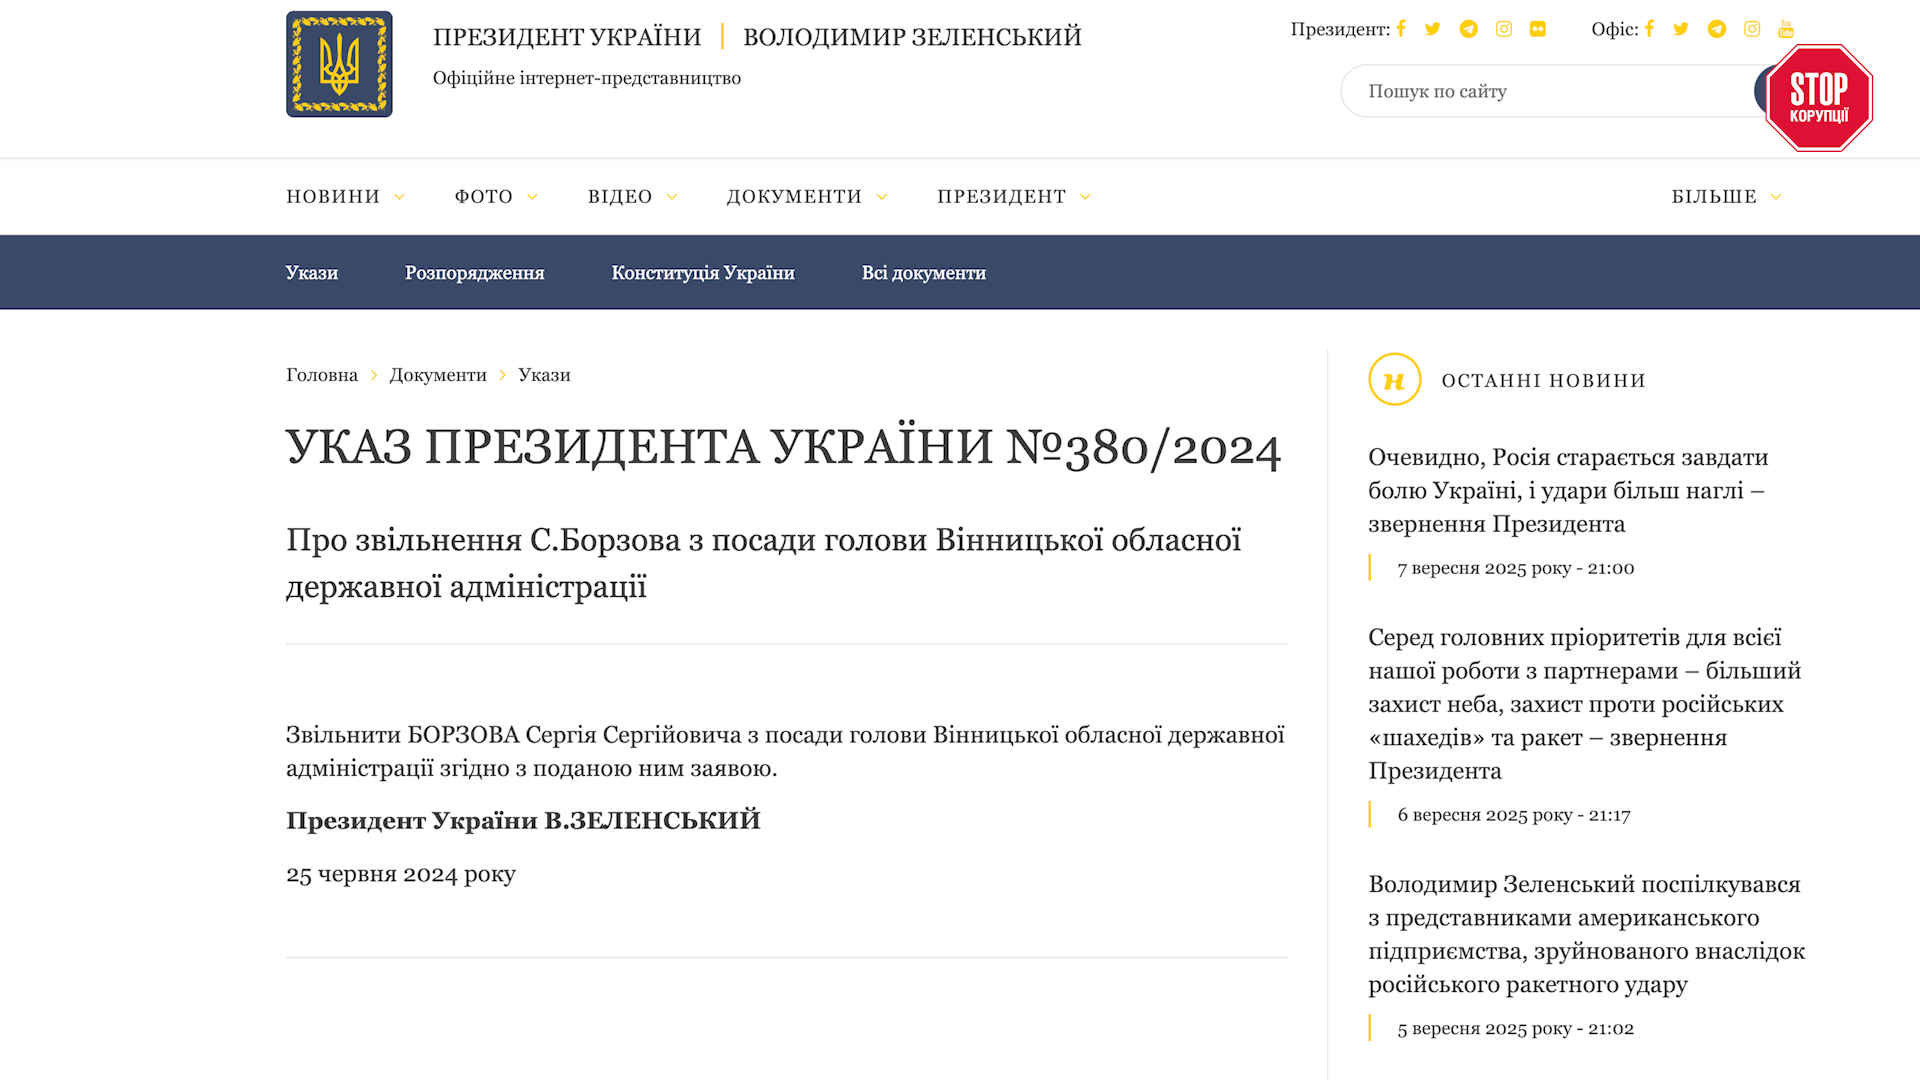Open the Розпорядження submenu tab
The image size is (1920, 1080).
[x=475, y=273]
